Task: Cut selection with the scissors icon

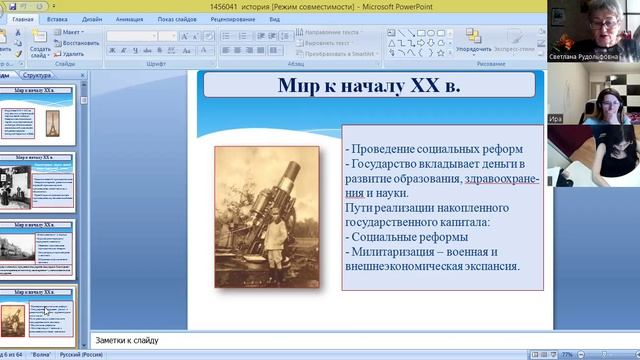Action: (18, 33)
